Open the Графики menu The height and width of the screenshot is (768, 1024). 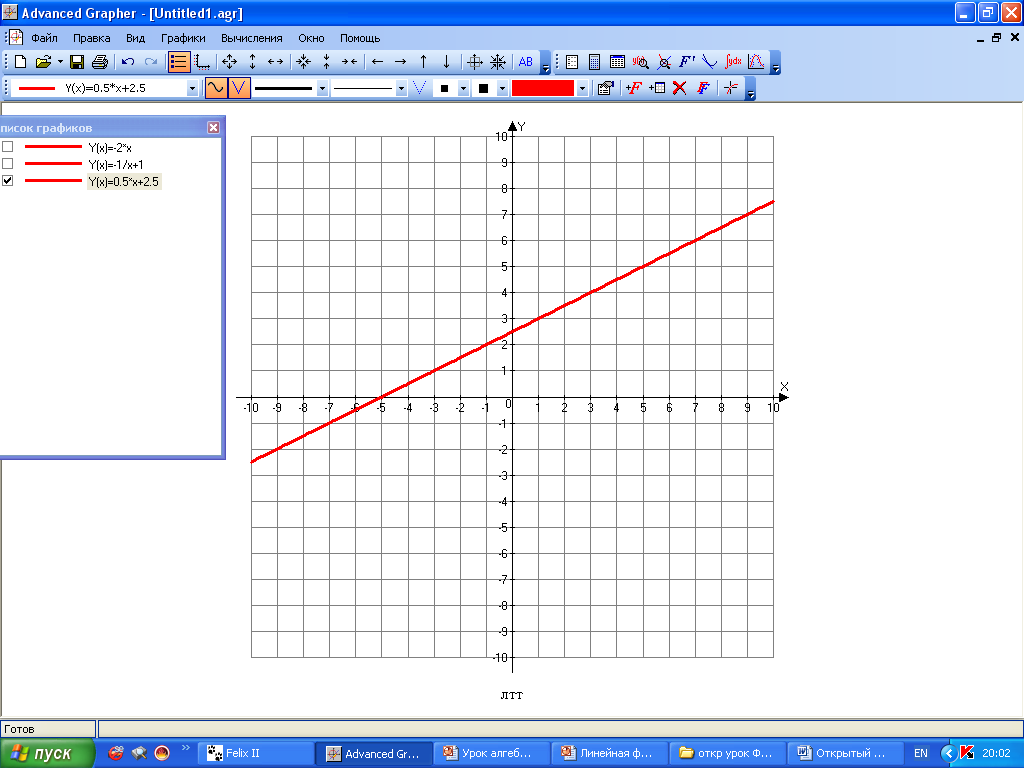tap(184, 38)
